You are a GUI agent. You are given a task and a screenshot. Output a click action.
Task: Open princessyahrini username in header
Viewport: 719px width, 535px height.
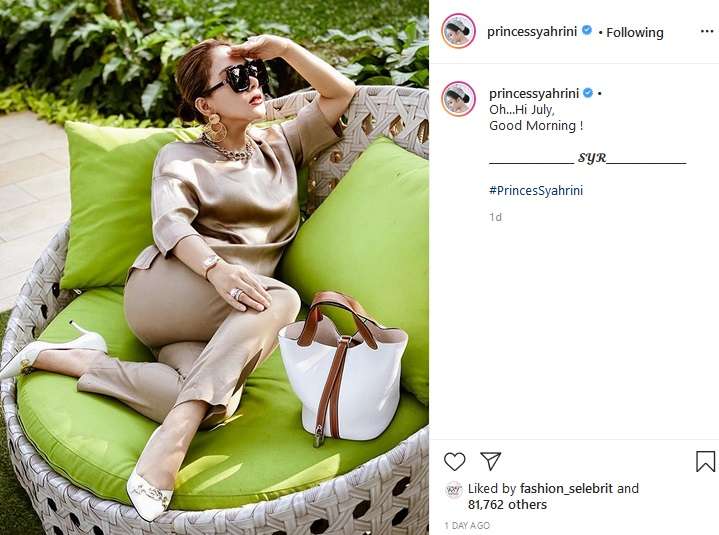(532, 32)
